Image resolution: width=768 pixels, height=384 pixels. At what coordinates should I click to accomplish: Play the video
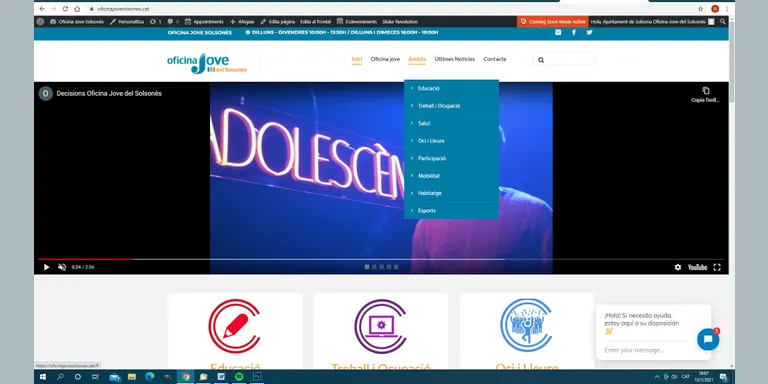point(47,267)
